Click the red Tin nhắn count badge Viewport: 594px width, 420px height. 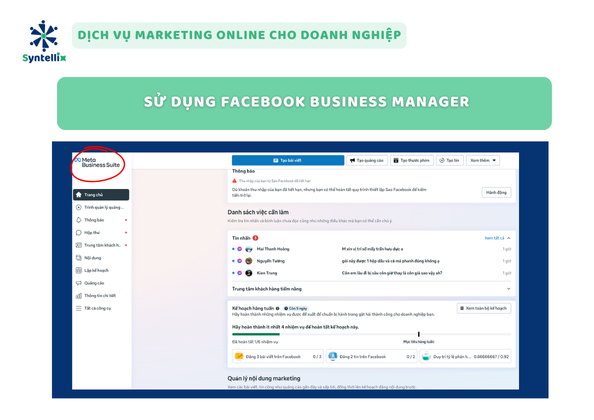coord(255,238)
